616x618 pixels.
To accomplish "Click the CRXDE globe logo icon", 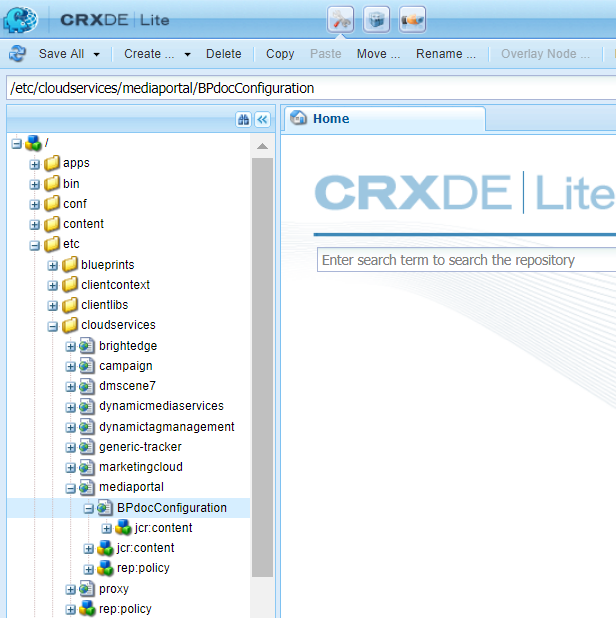I will pyautogui.click(x=20, y=20).
